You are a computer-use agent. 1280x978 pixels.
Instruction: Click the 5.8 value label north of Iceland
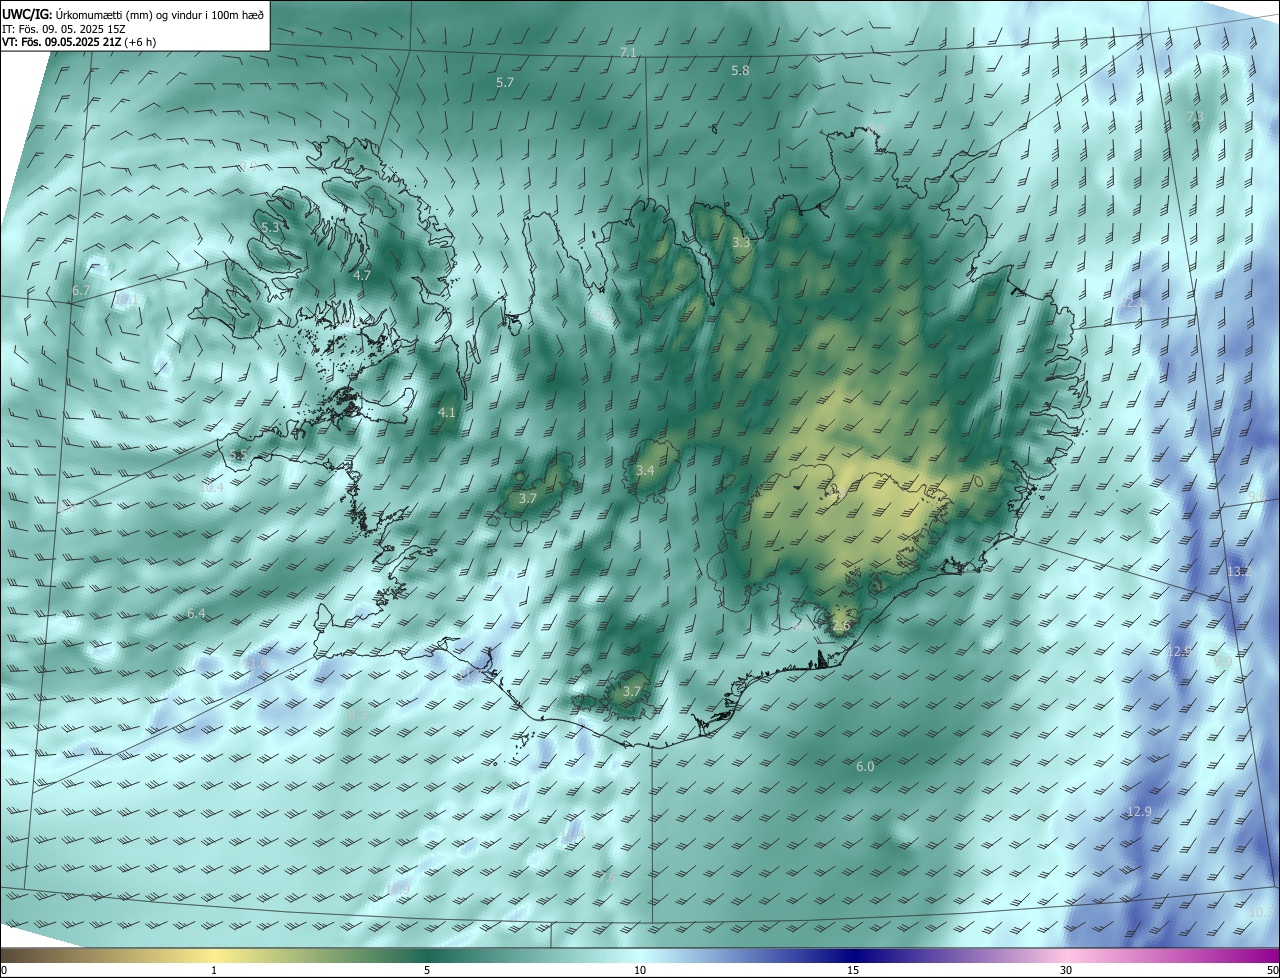[x=740, y=70]
